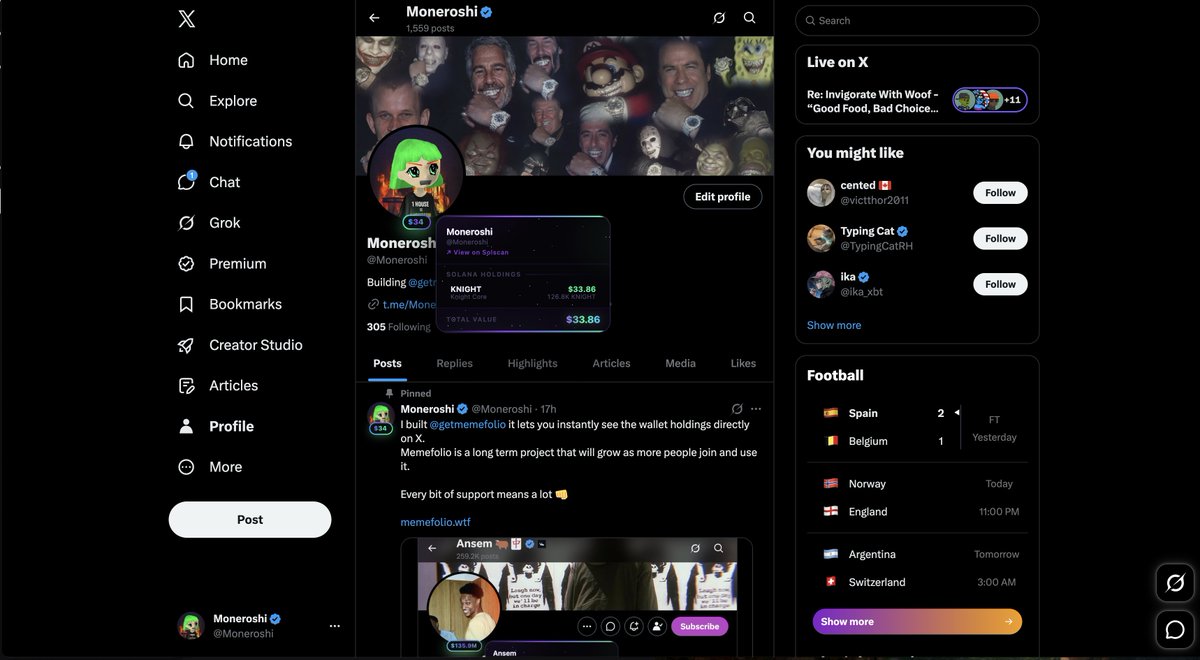
Task: Click the floating Grok button
Action: 1175,583
